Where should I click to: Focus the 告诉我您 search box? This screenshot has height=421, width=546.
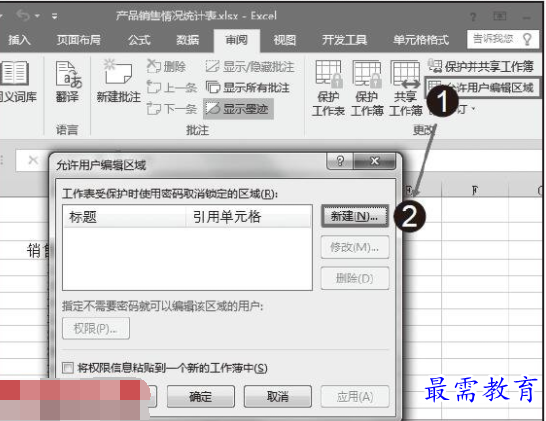tap(503, 39)
